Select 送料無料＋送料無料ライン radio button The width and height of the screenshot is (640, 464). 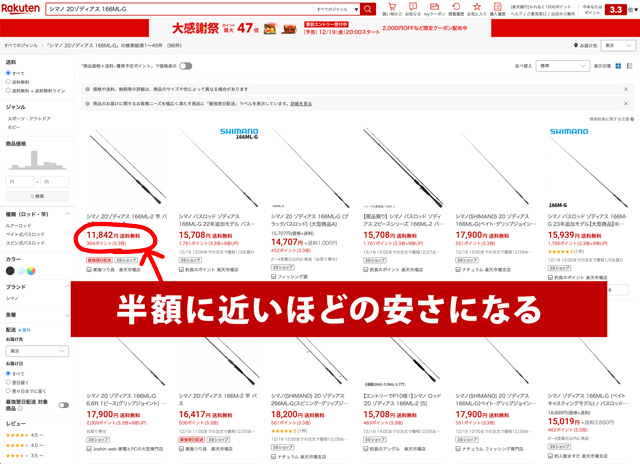[8, 90]
